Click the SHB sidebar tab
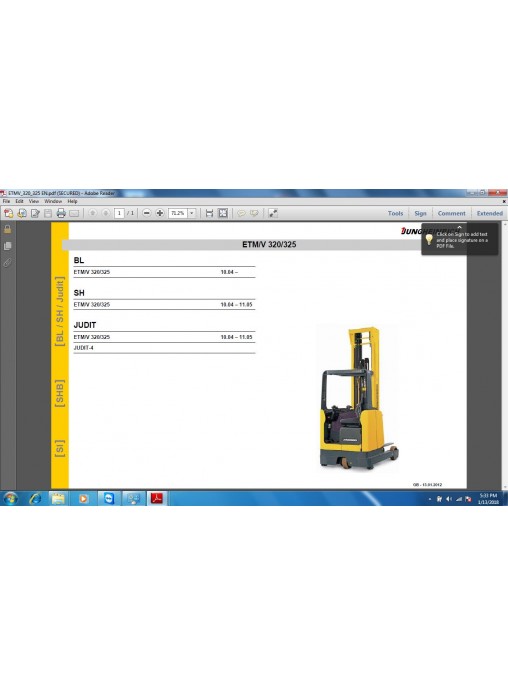 (x=60, y=393)
